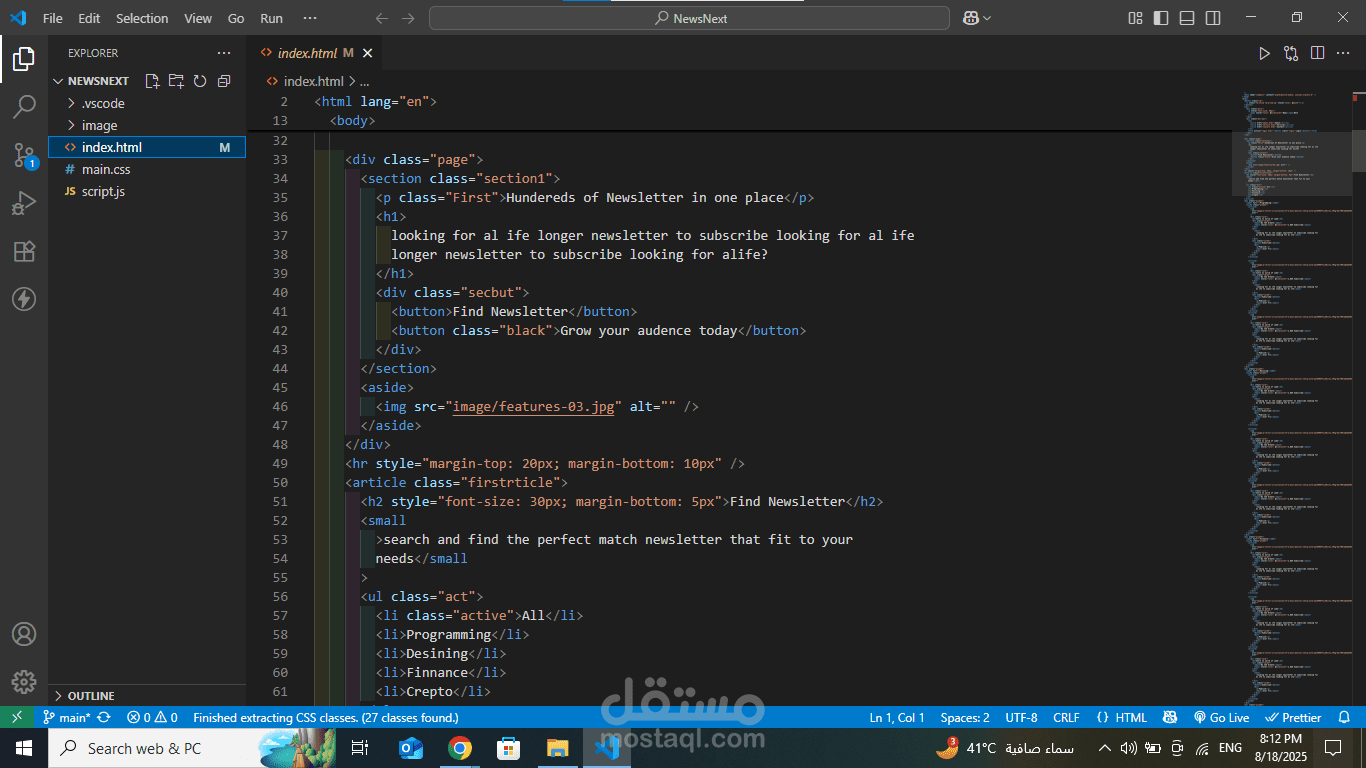This screenshot has width=1366, height=768.
Task: Click the New Folder icon in Explorer
Action: 176,81
